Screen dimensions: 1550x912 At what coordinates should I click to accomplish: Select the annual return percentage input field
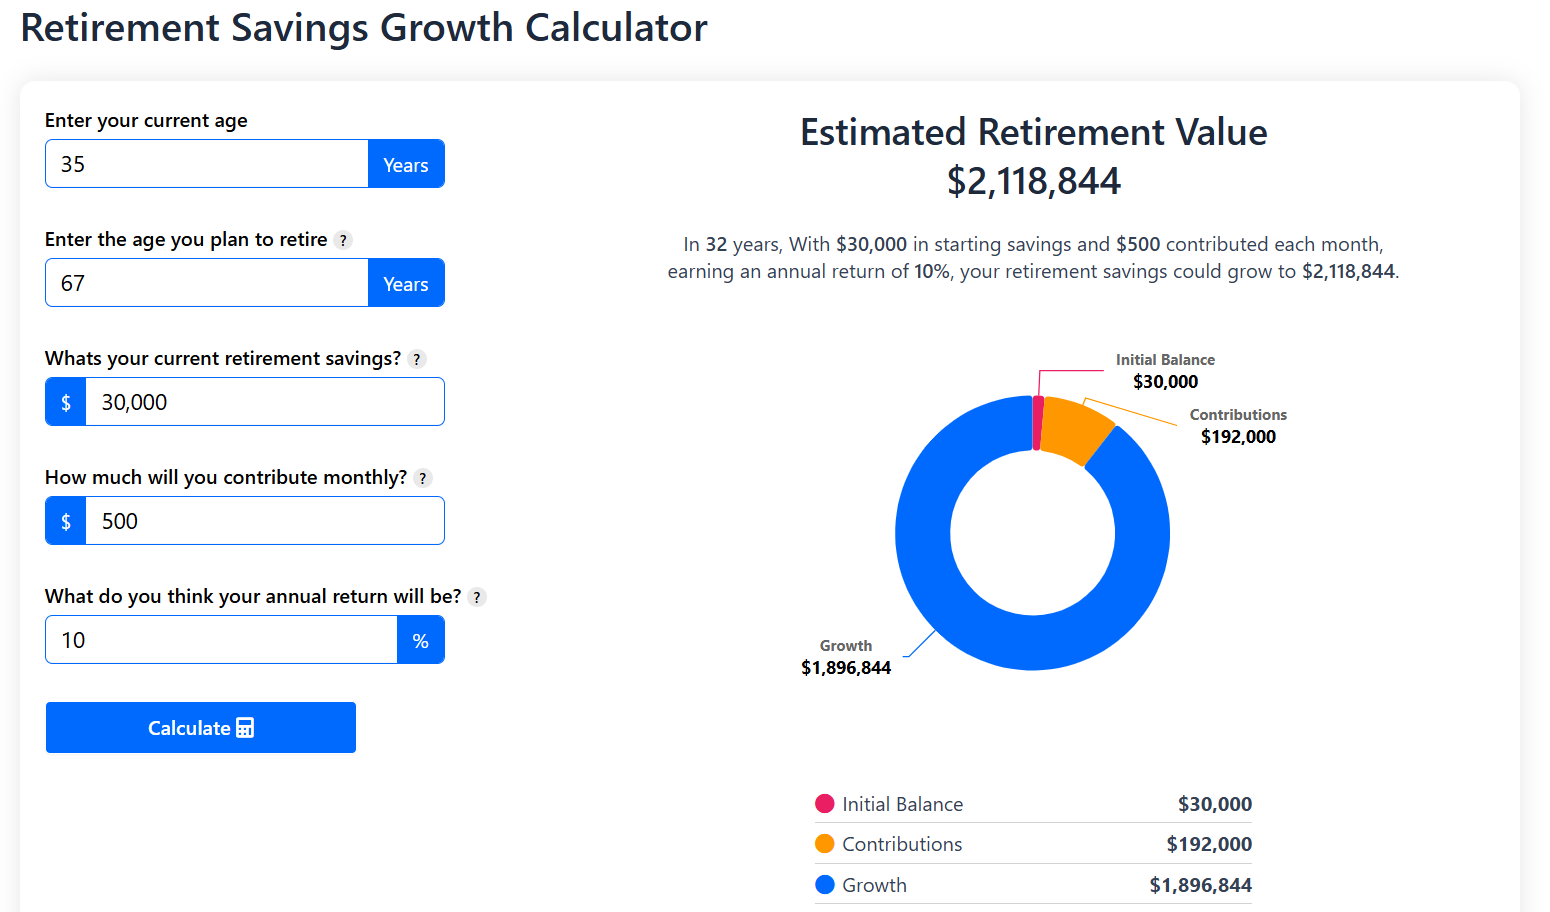click(220, 639)
